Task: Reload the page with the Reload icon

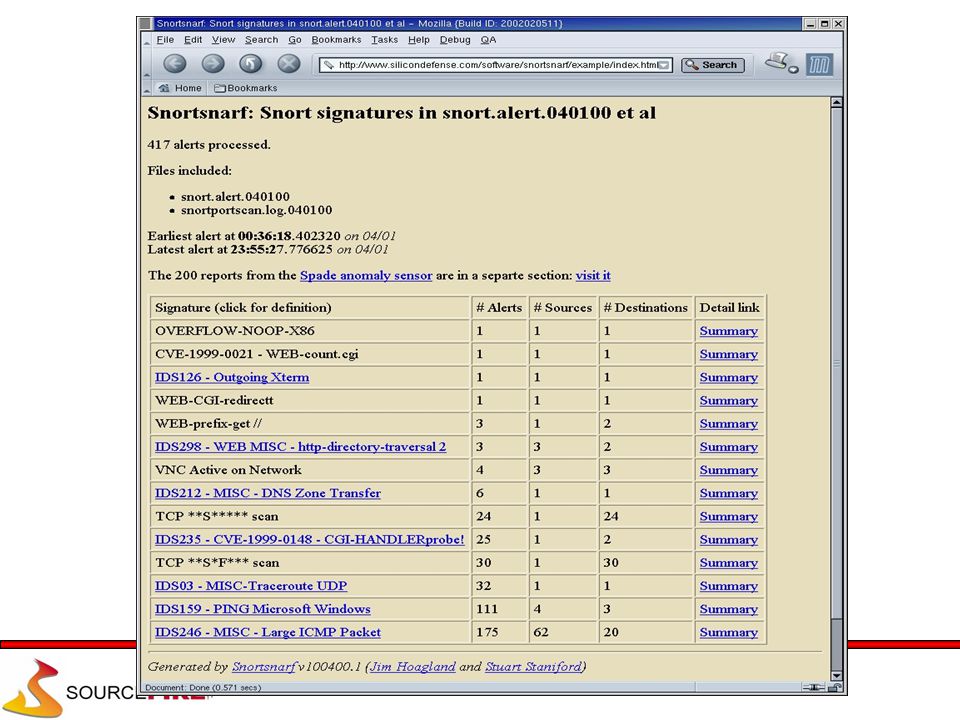Action: point(250,64)
